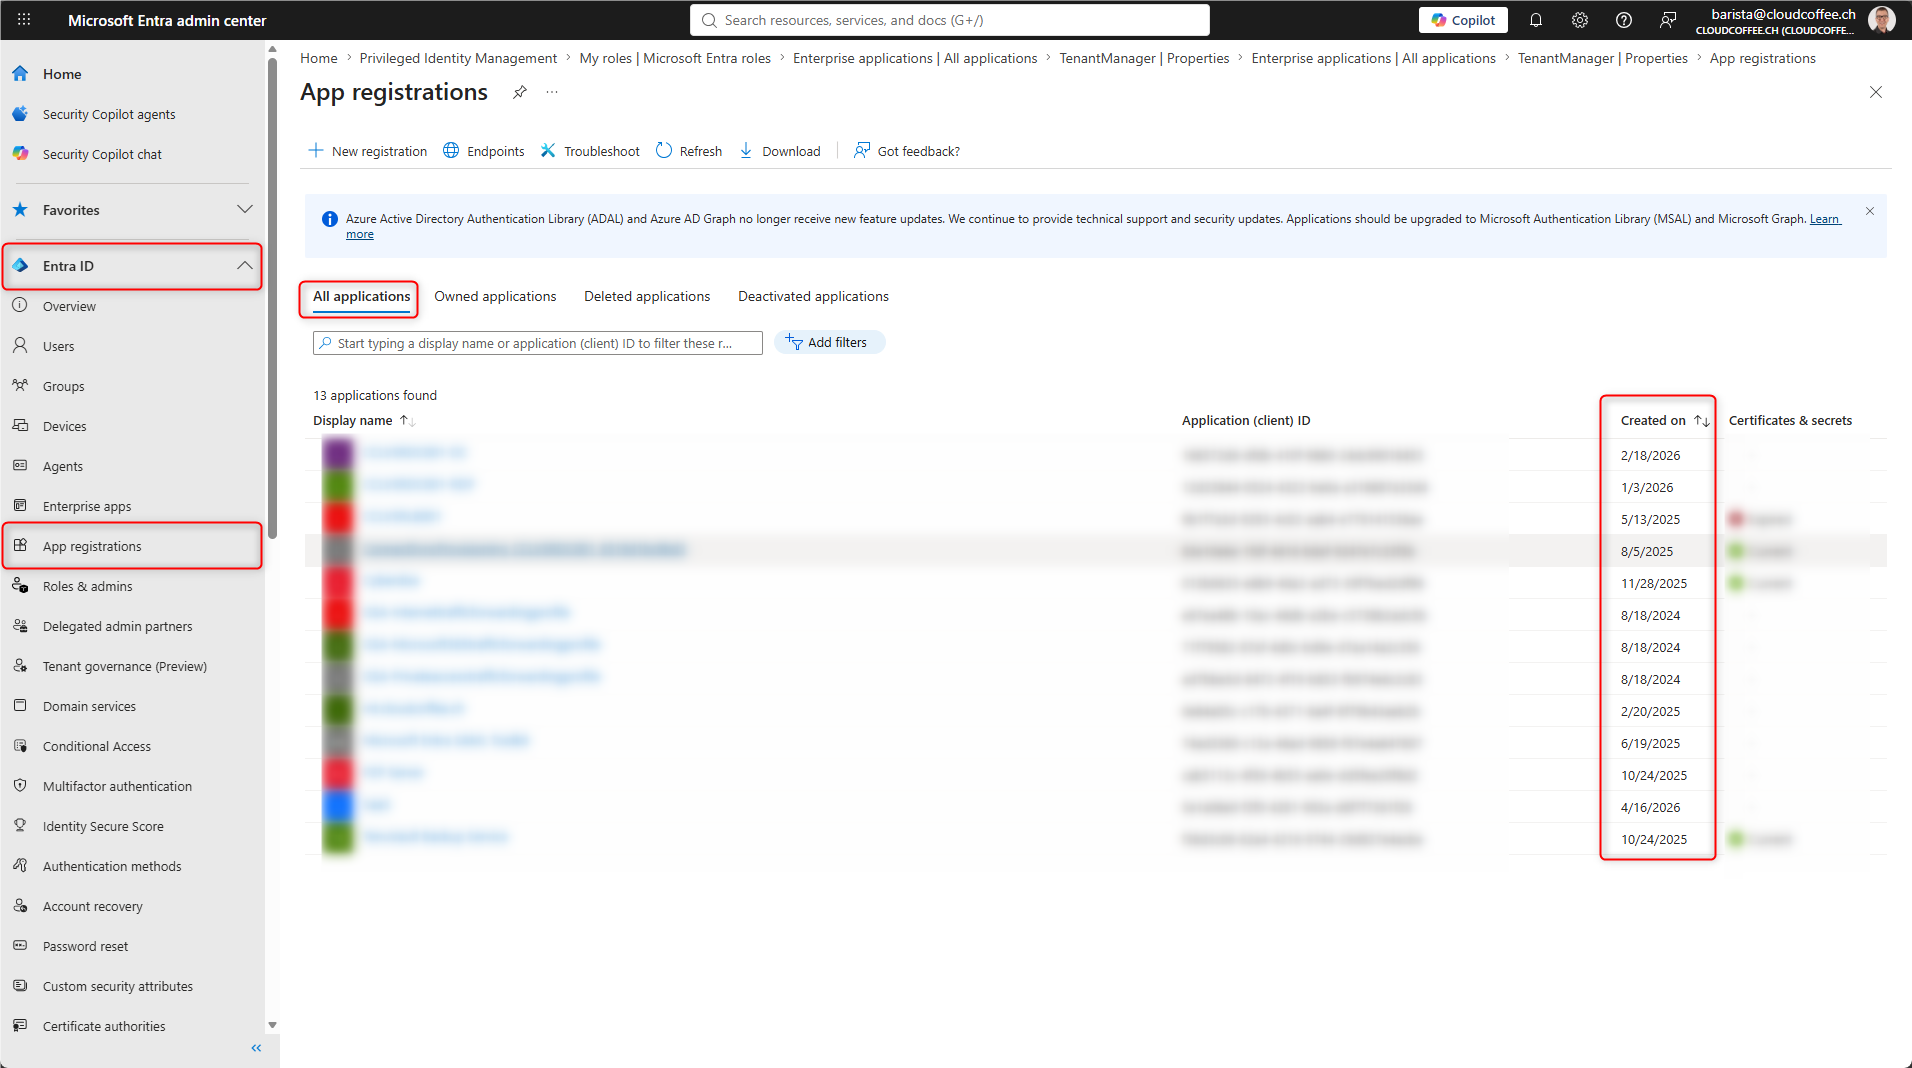Open the settings gear in top bar
This screenshot has height=1068, width=1912.
[x=1580, y=20]
